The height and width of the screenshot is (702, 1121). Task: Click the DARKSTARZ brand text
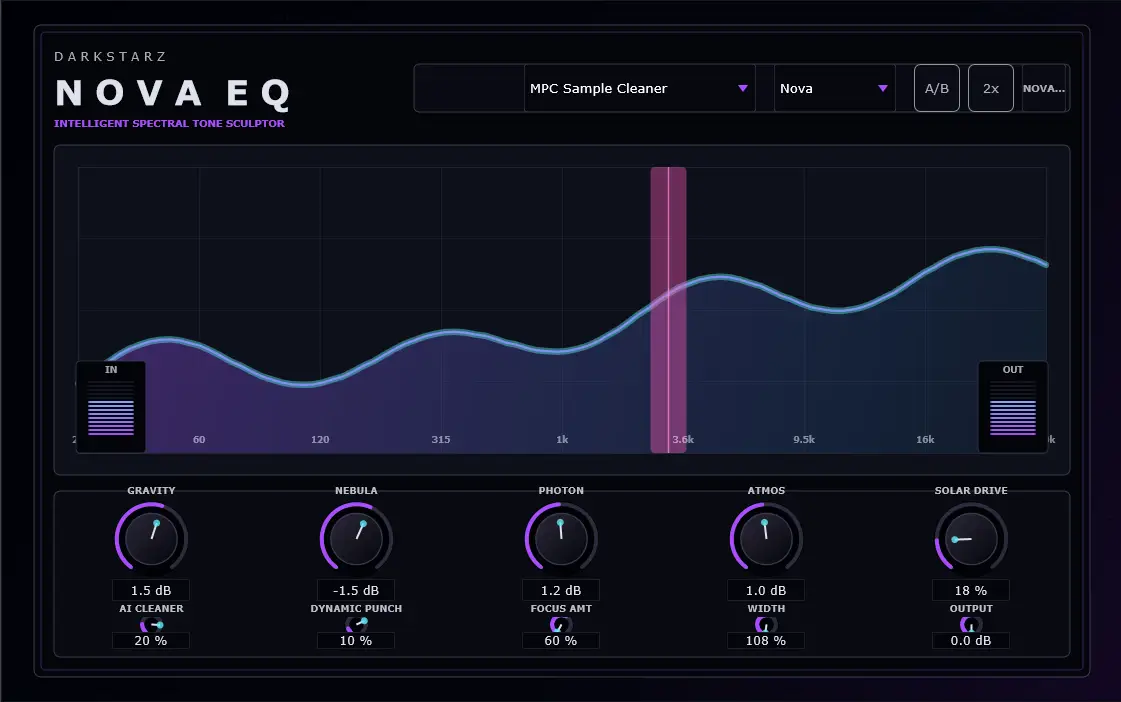pos(111,56)
